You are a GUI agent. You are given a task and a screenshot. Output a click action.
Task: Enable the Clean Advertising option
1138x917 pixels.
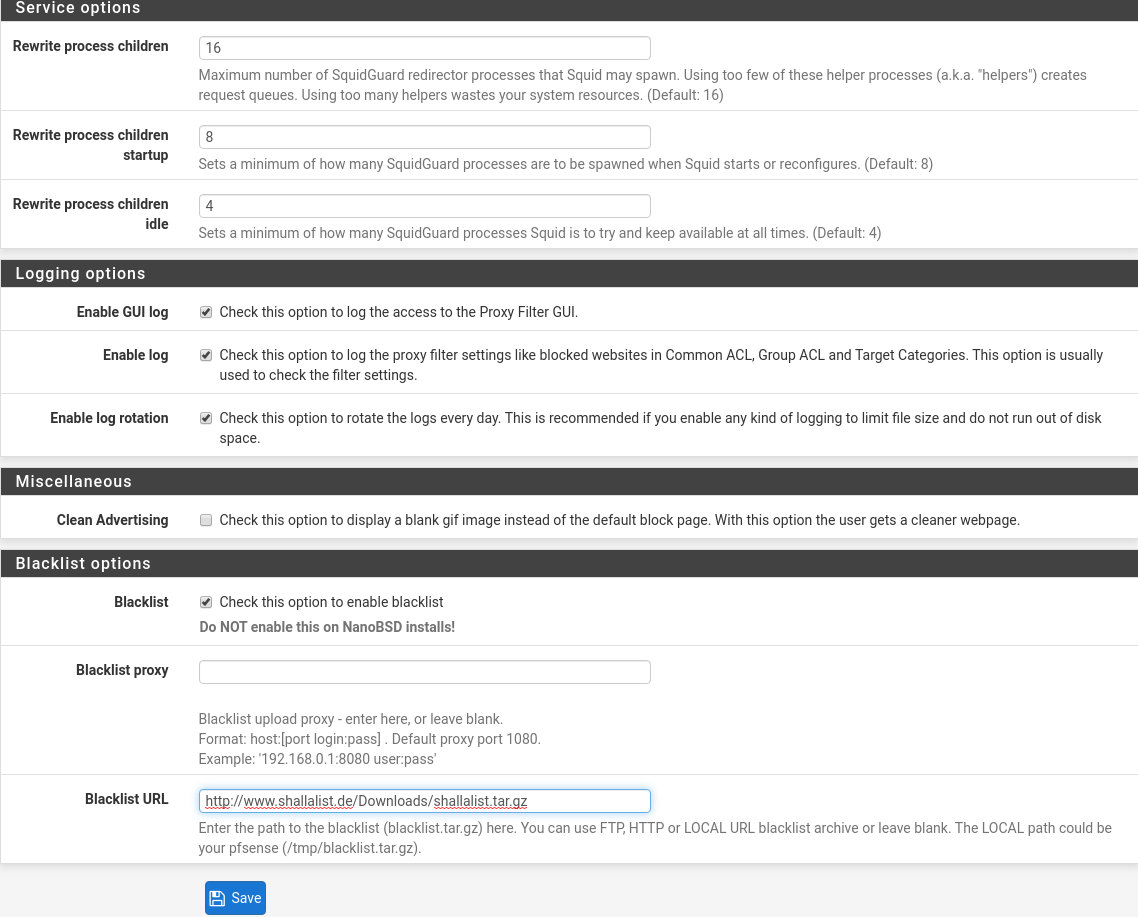click(206, 519)
